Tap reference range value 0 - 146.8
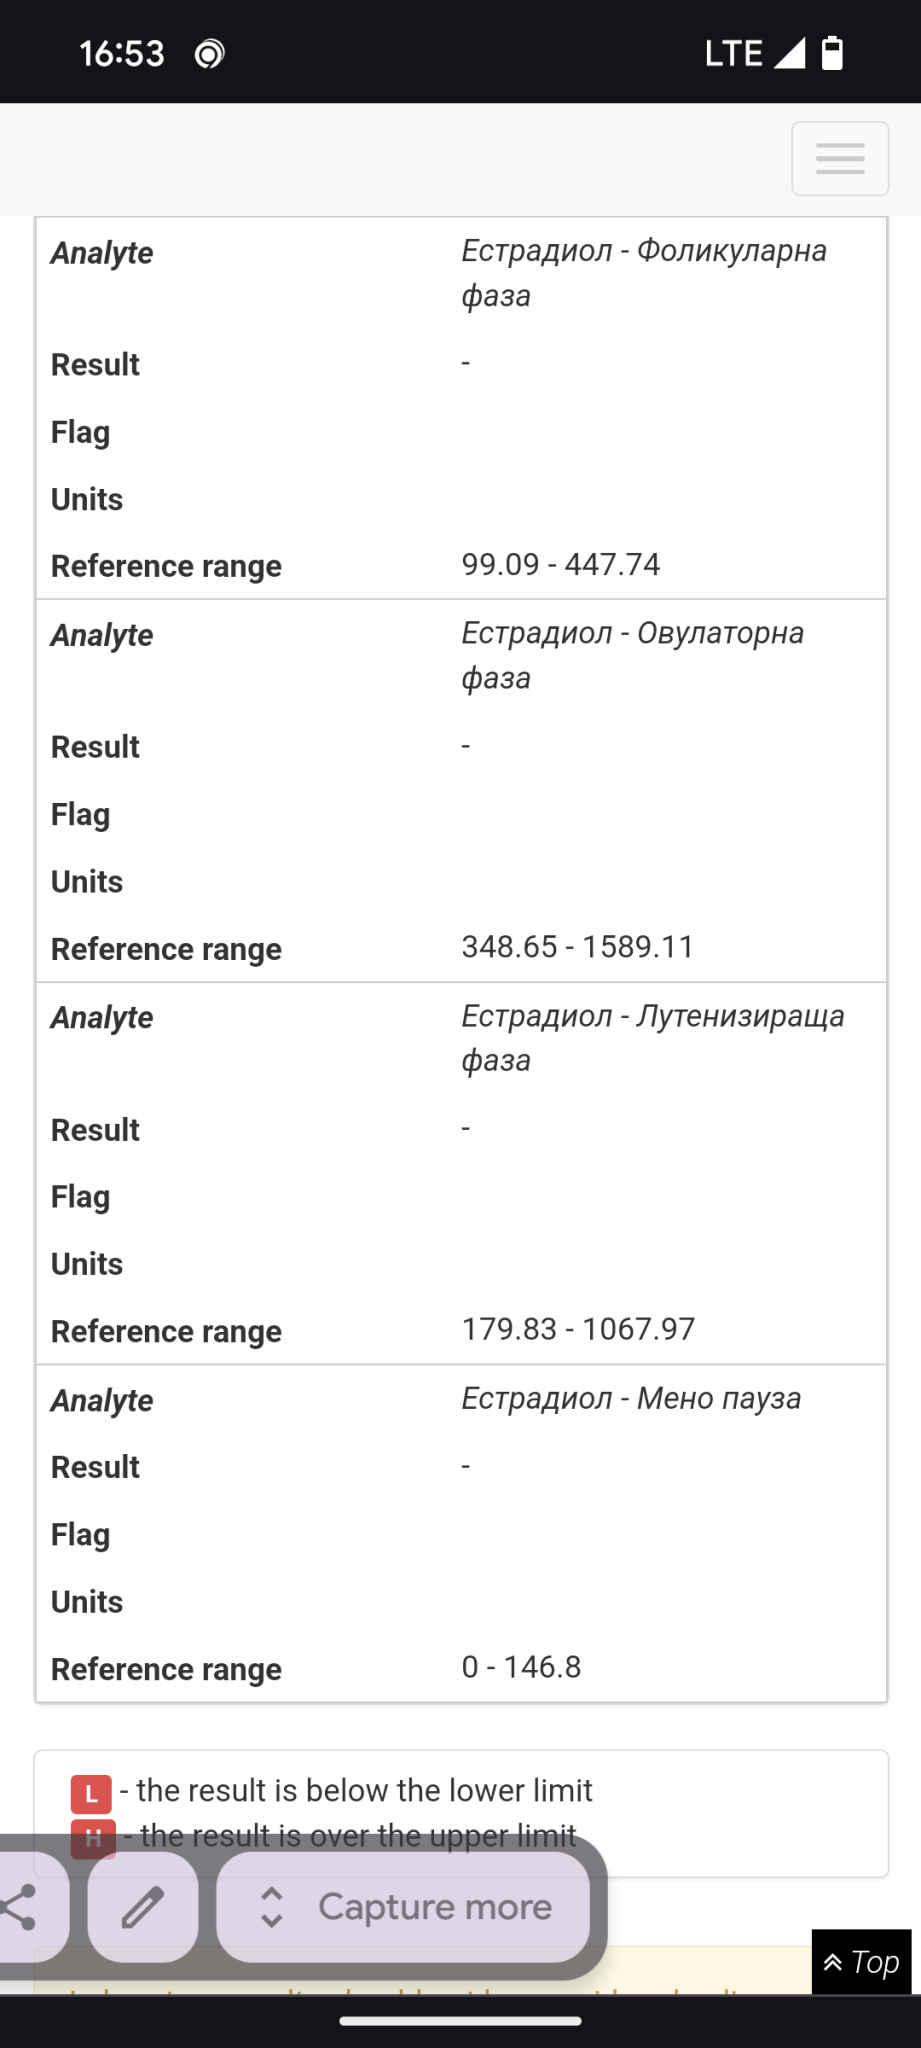921x2048 pixels. pyautogui.click(x=521, y=1667)
